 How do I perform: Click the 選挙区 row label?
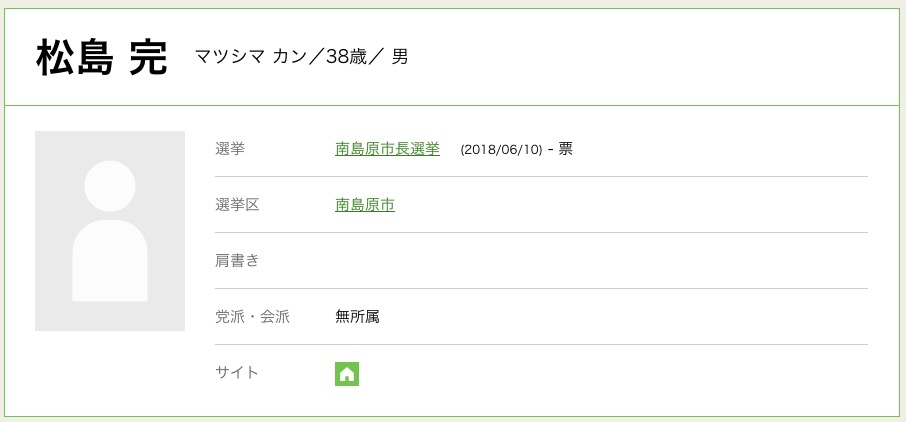point(237,205)
